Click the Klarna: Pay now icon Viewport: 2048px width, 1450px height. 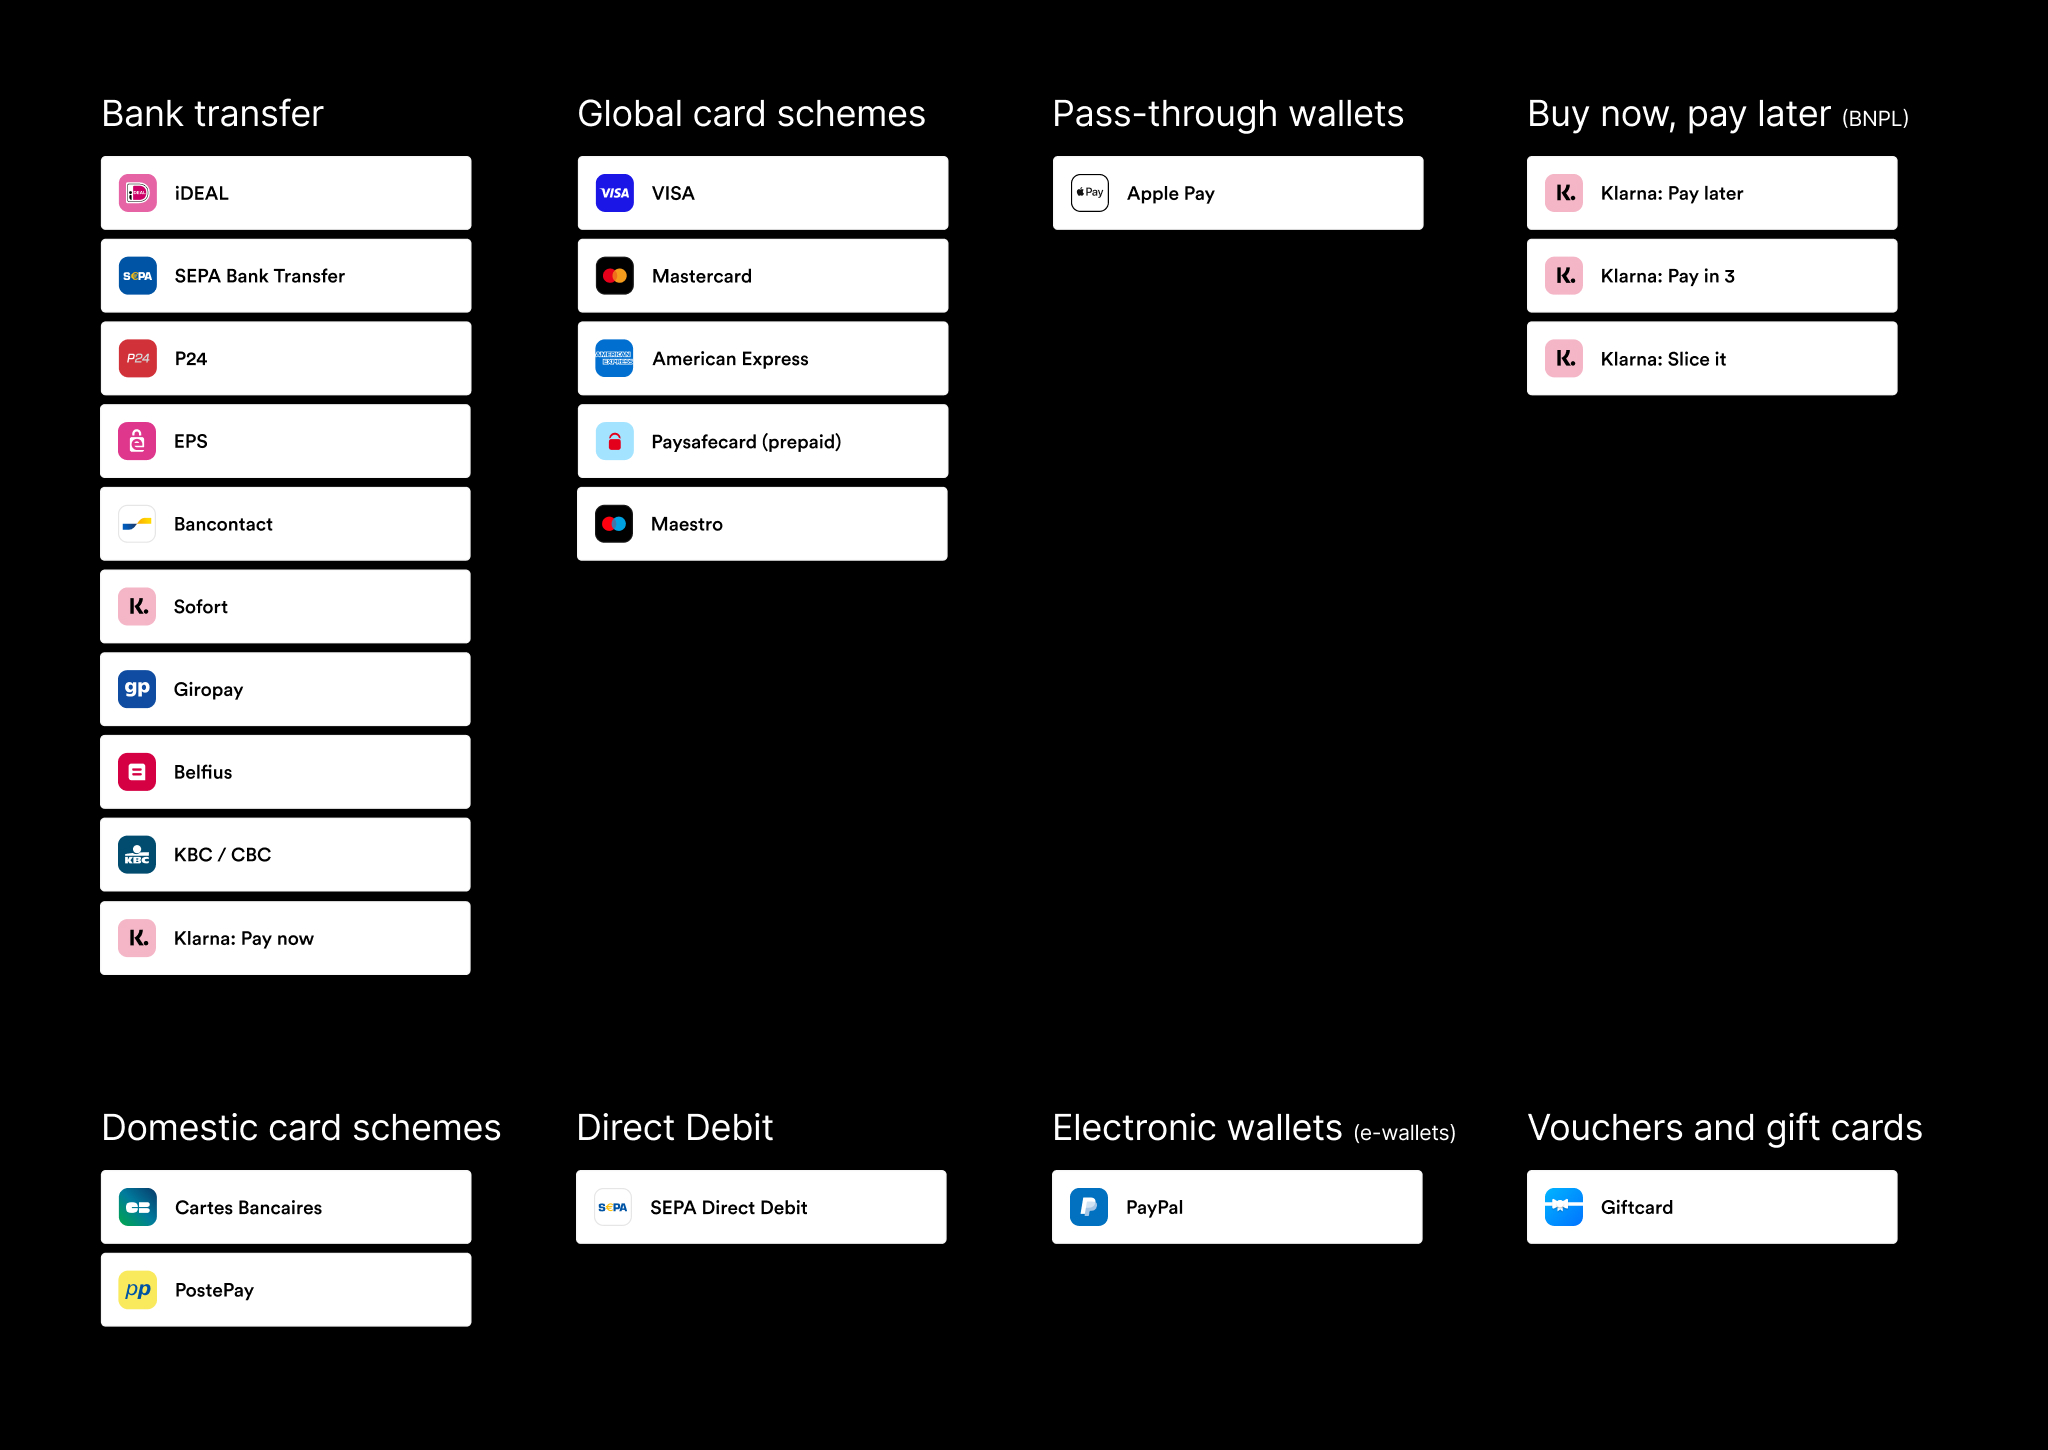click(137, 938)
